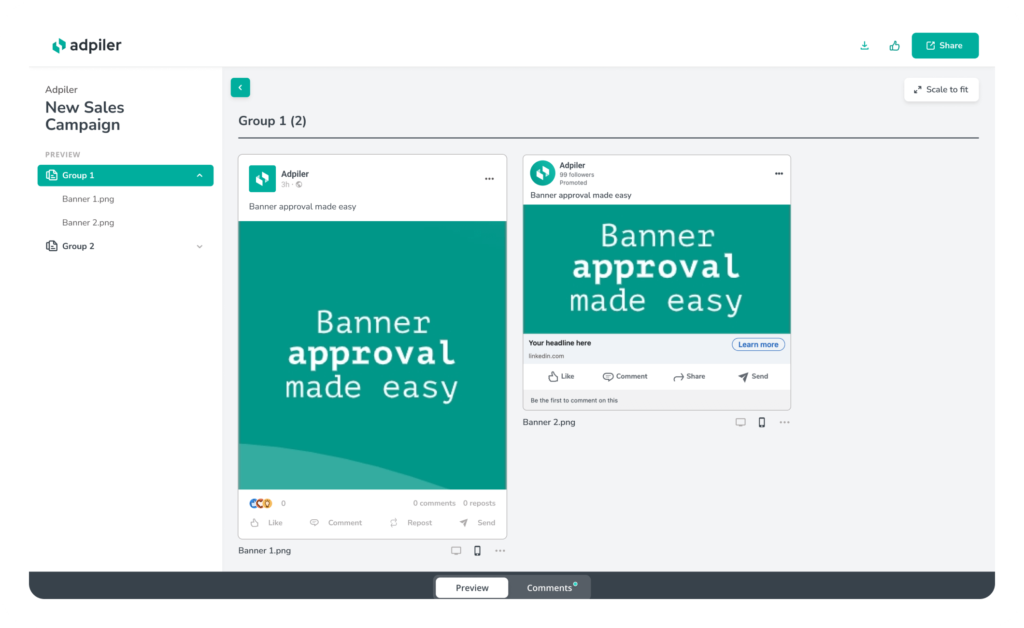Click the green back arrow button
The width and height of the screenshot is (1024, 628).
click(240, 88)
